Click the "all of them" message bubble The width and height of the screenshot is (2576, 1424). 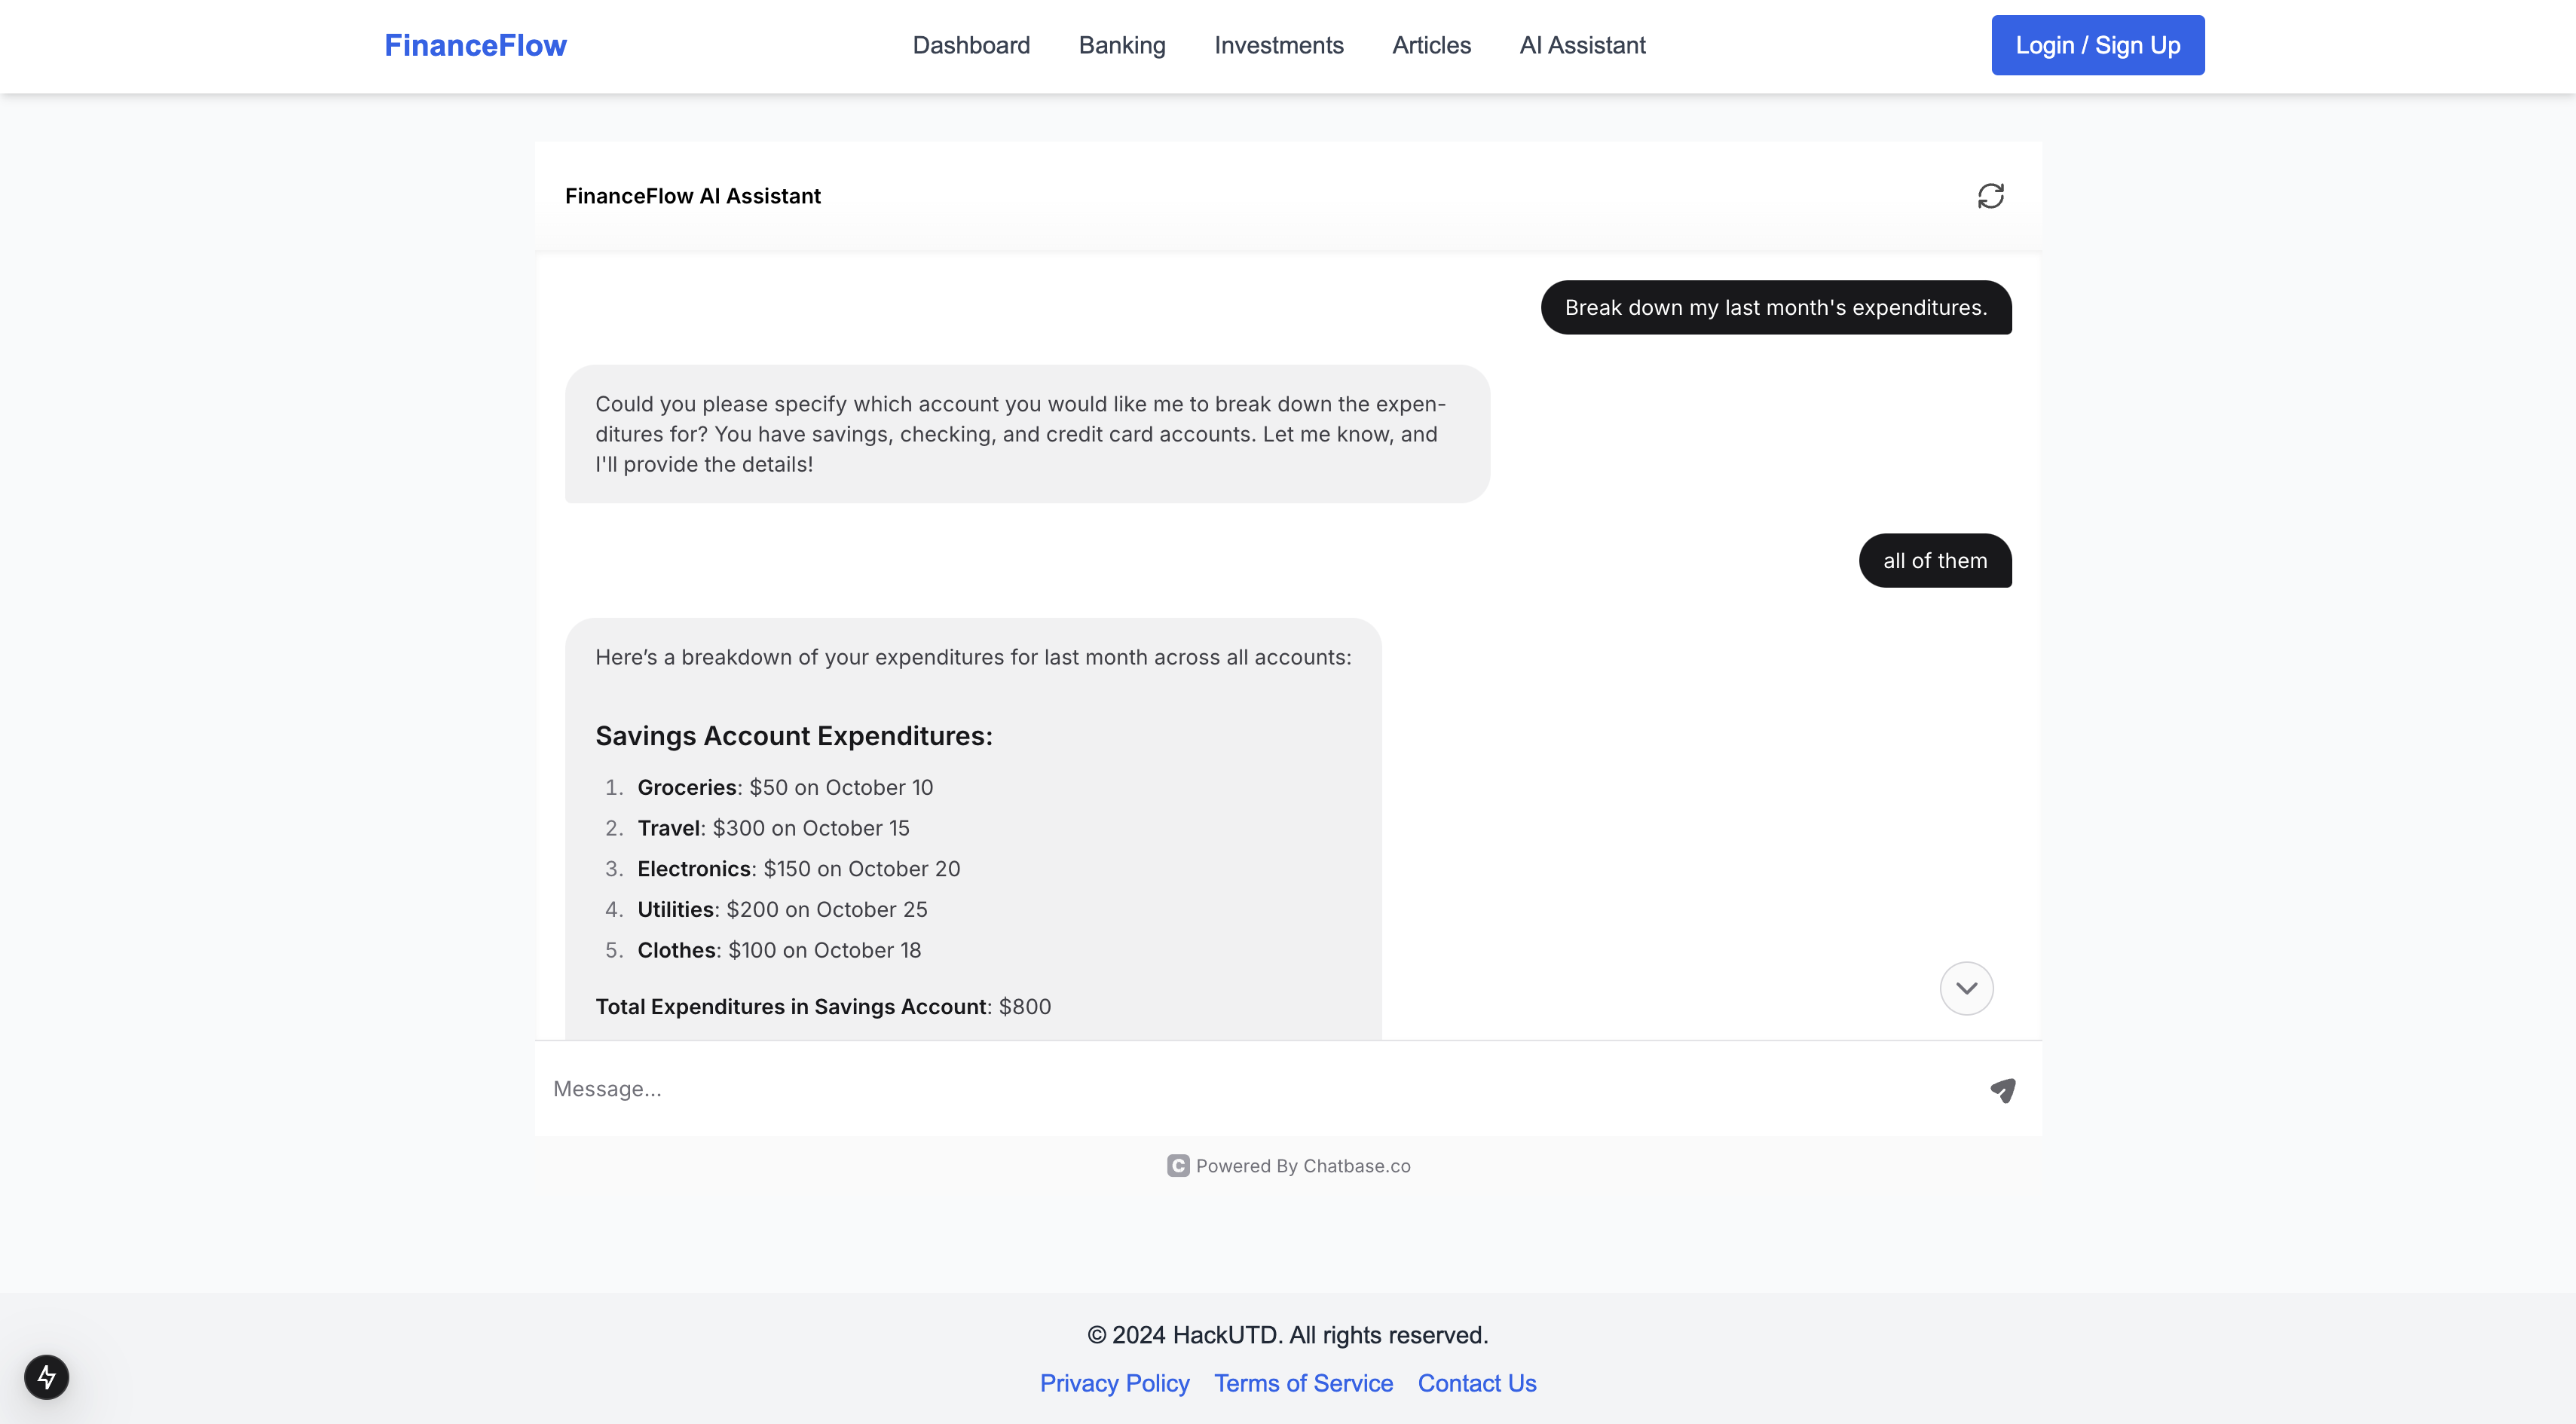(1934, 561)
